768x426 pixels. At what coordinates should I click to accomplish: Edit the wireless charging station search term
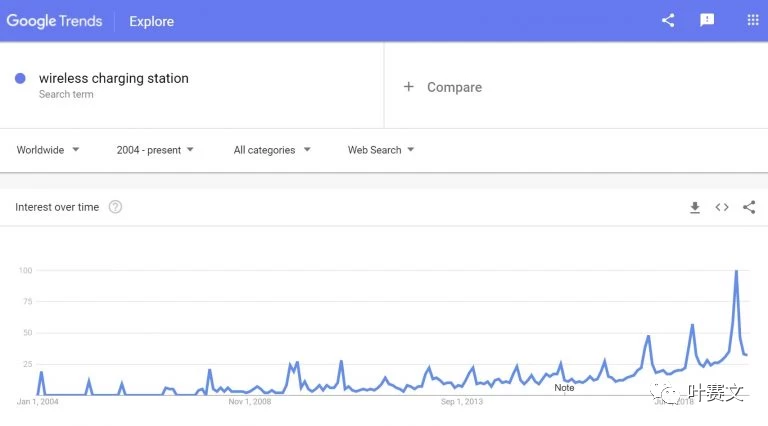(x=114, y=78)
